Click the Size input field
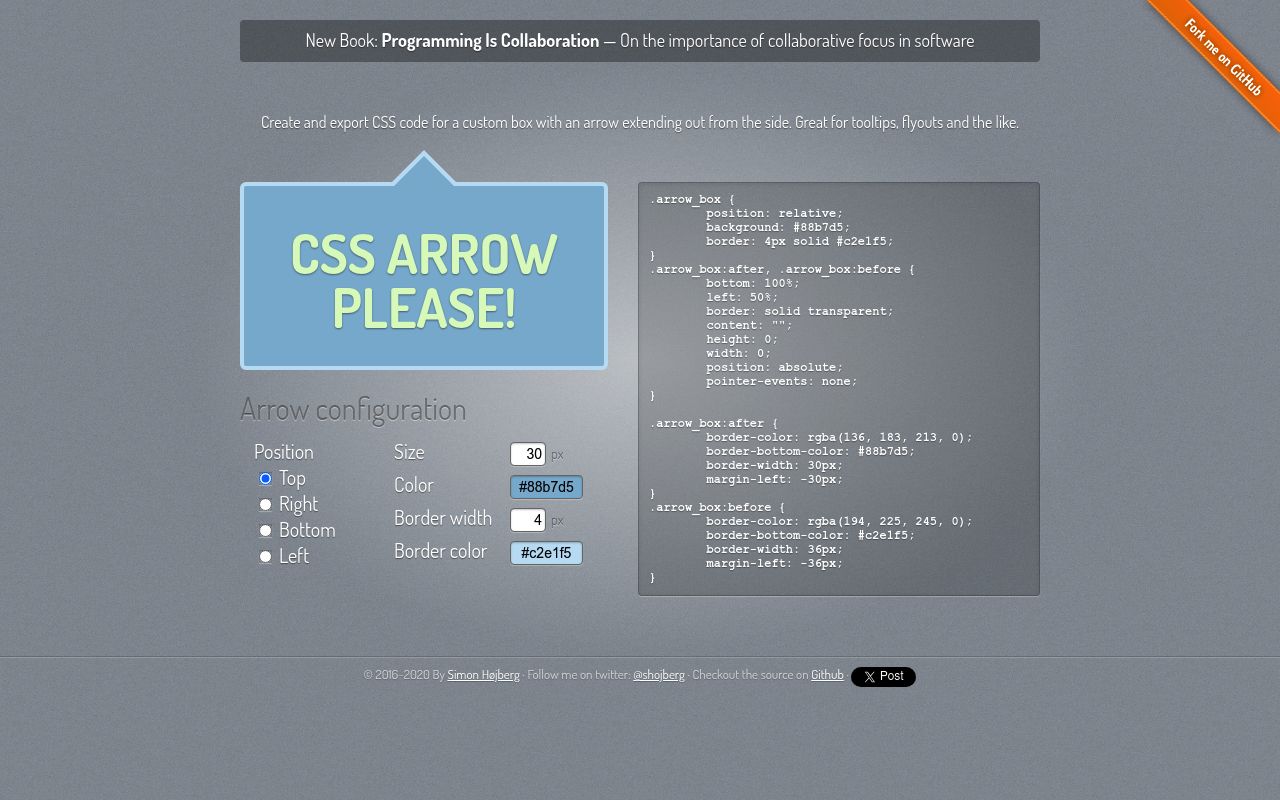The width and height of the screenshot is (1280, 800). (x=528, y=454)
